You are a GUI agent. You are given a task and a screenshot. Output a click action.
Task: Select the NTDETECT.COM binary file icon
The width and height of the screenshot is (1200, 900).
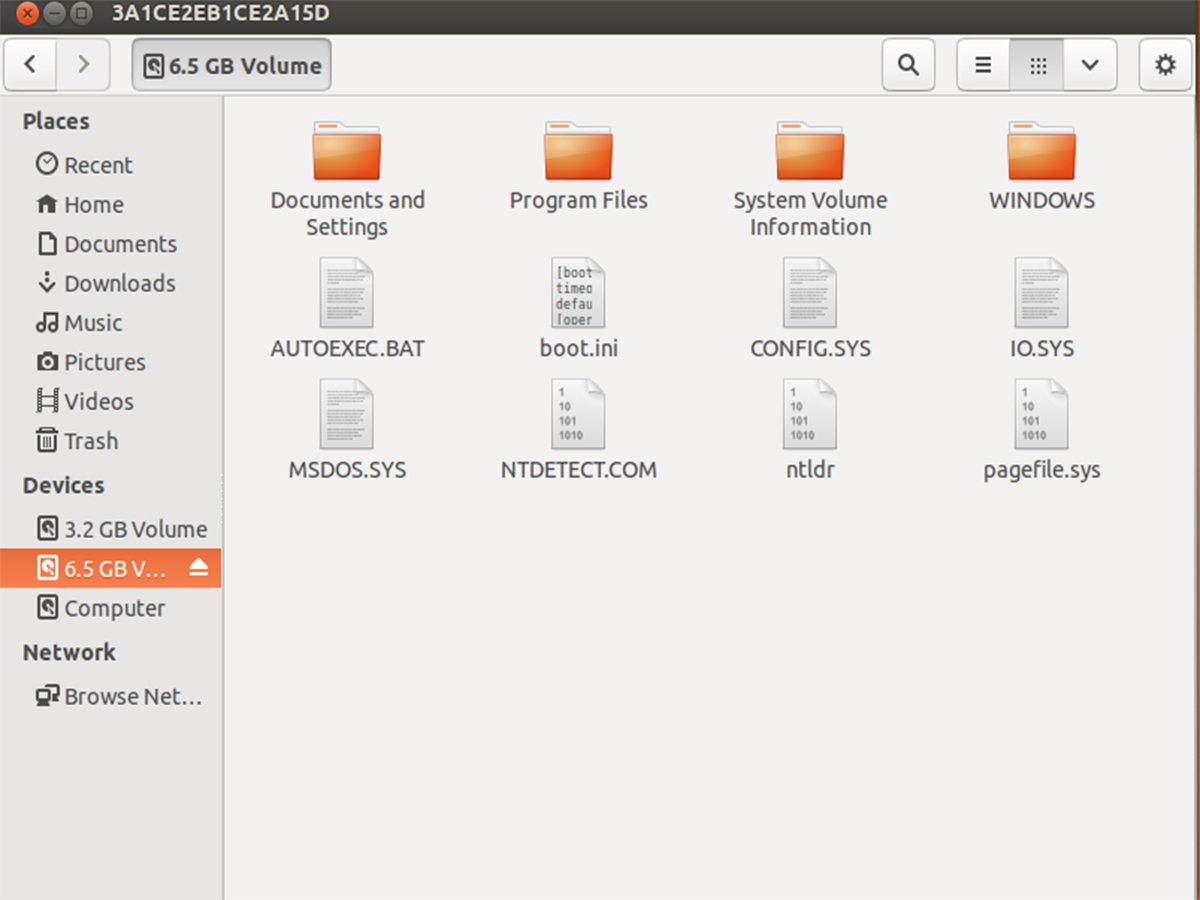tap(579, 414)
